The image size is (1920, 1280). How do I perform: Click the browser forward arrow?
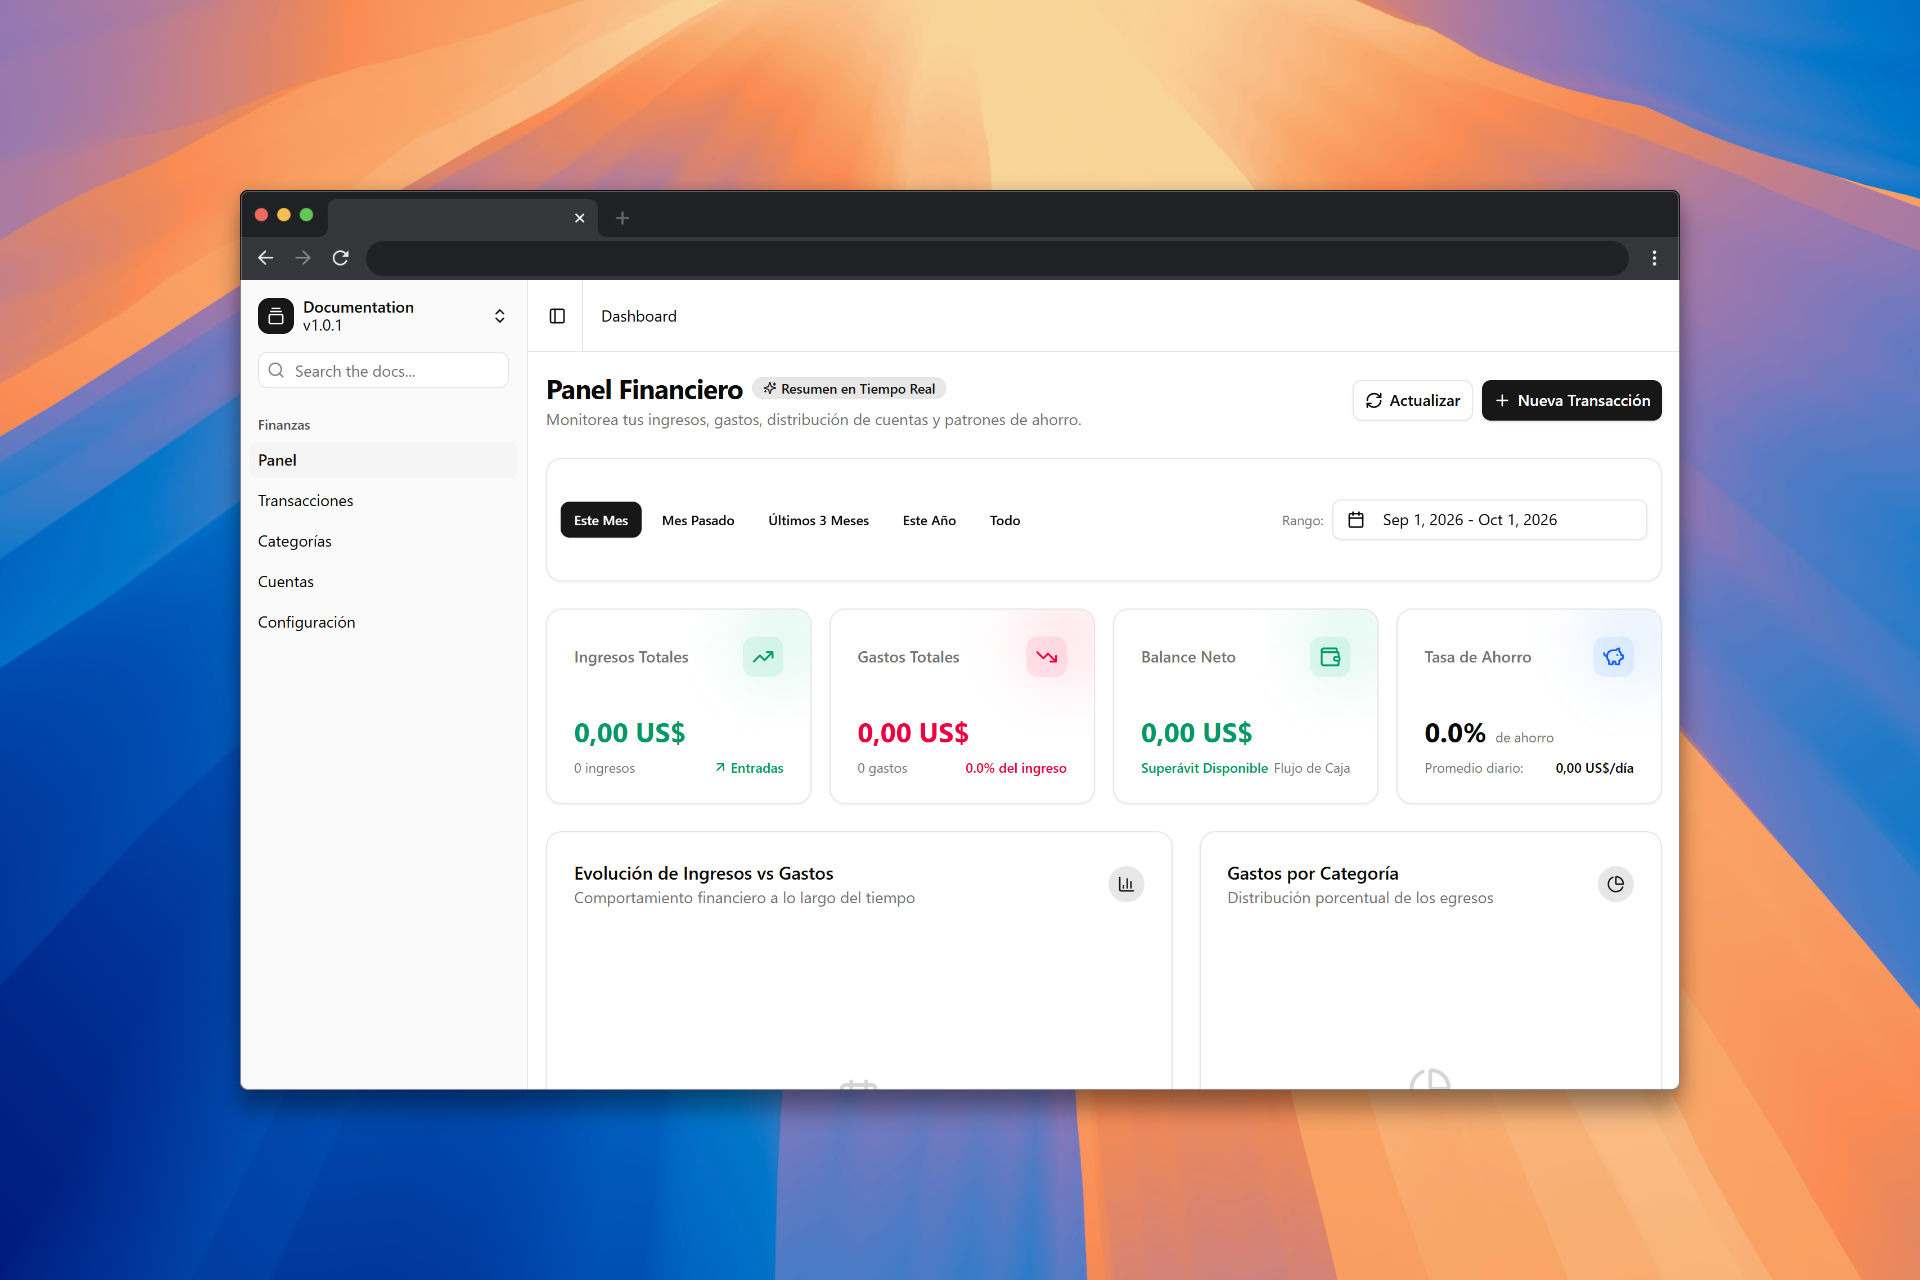pyautogui.click(x=303, y=258)
